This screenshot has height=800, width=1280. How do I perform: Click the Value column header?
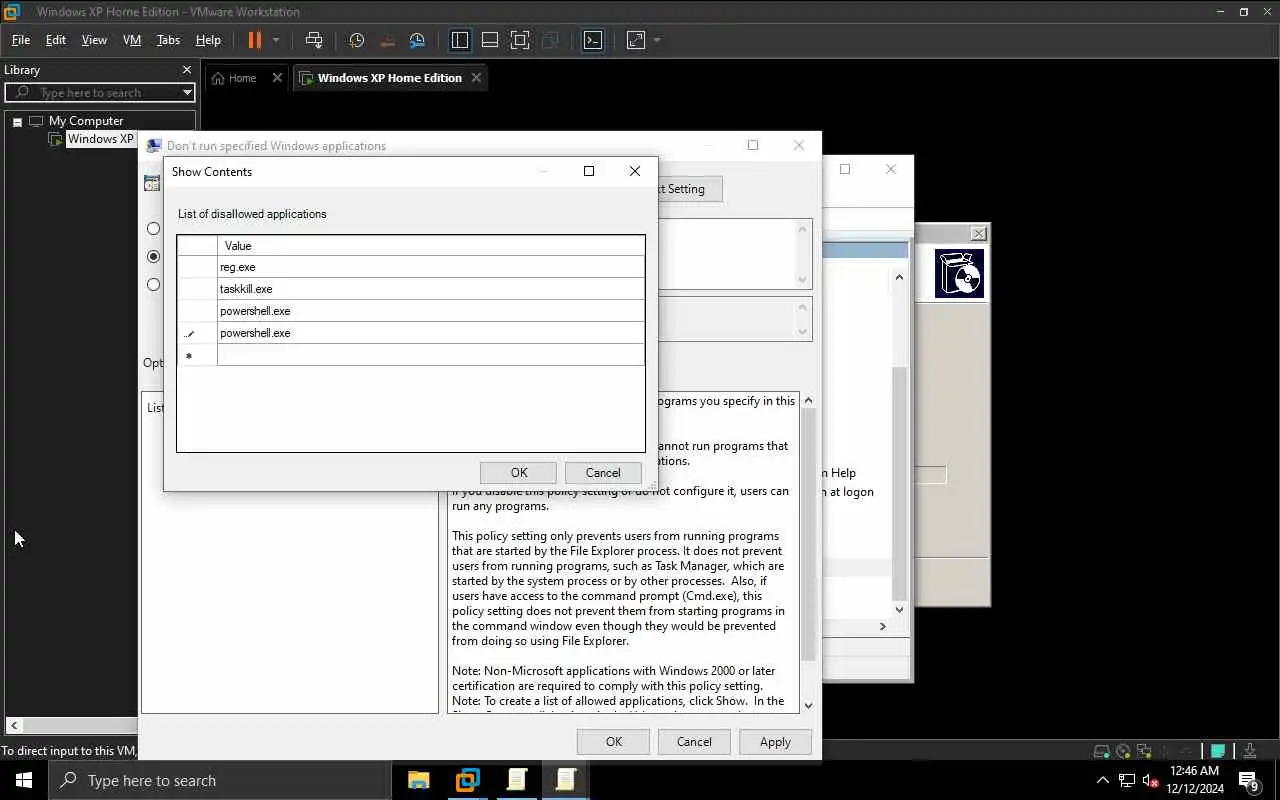coord(431,245)
